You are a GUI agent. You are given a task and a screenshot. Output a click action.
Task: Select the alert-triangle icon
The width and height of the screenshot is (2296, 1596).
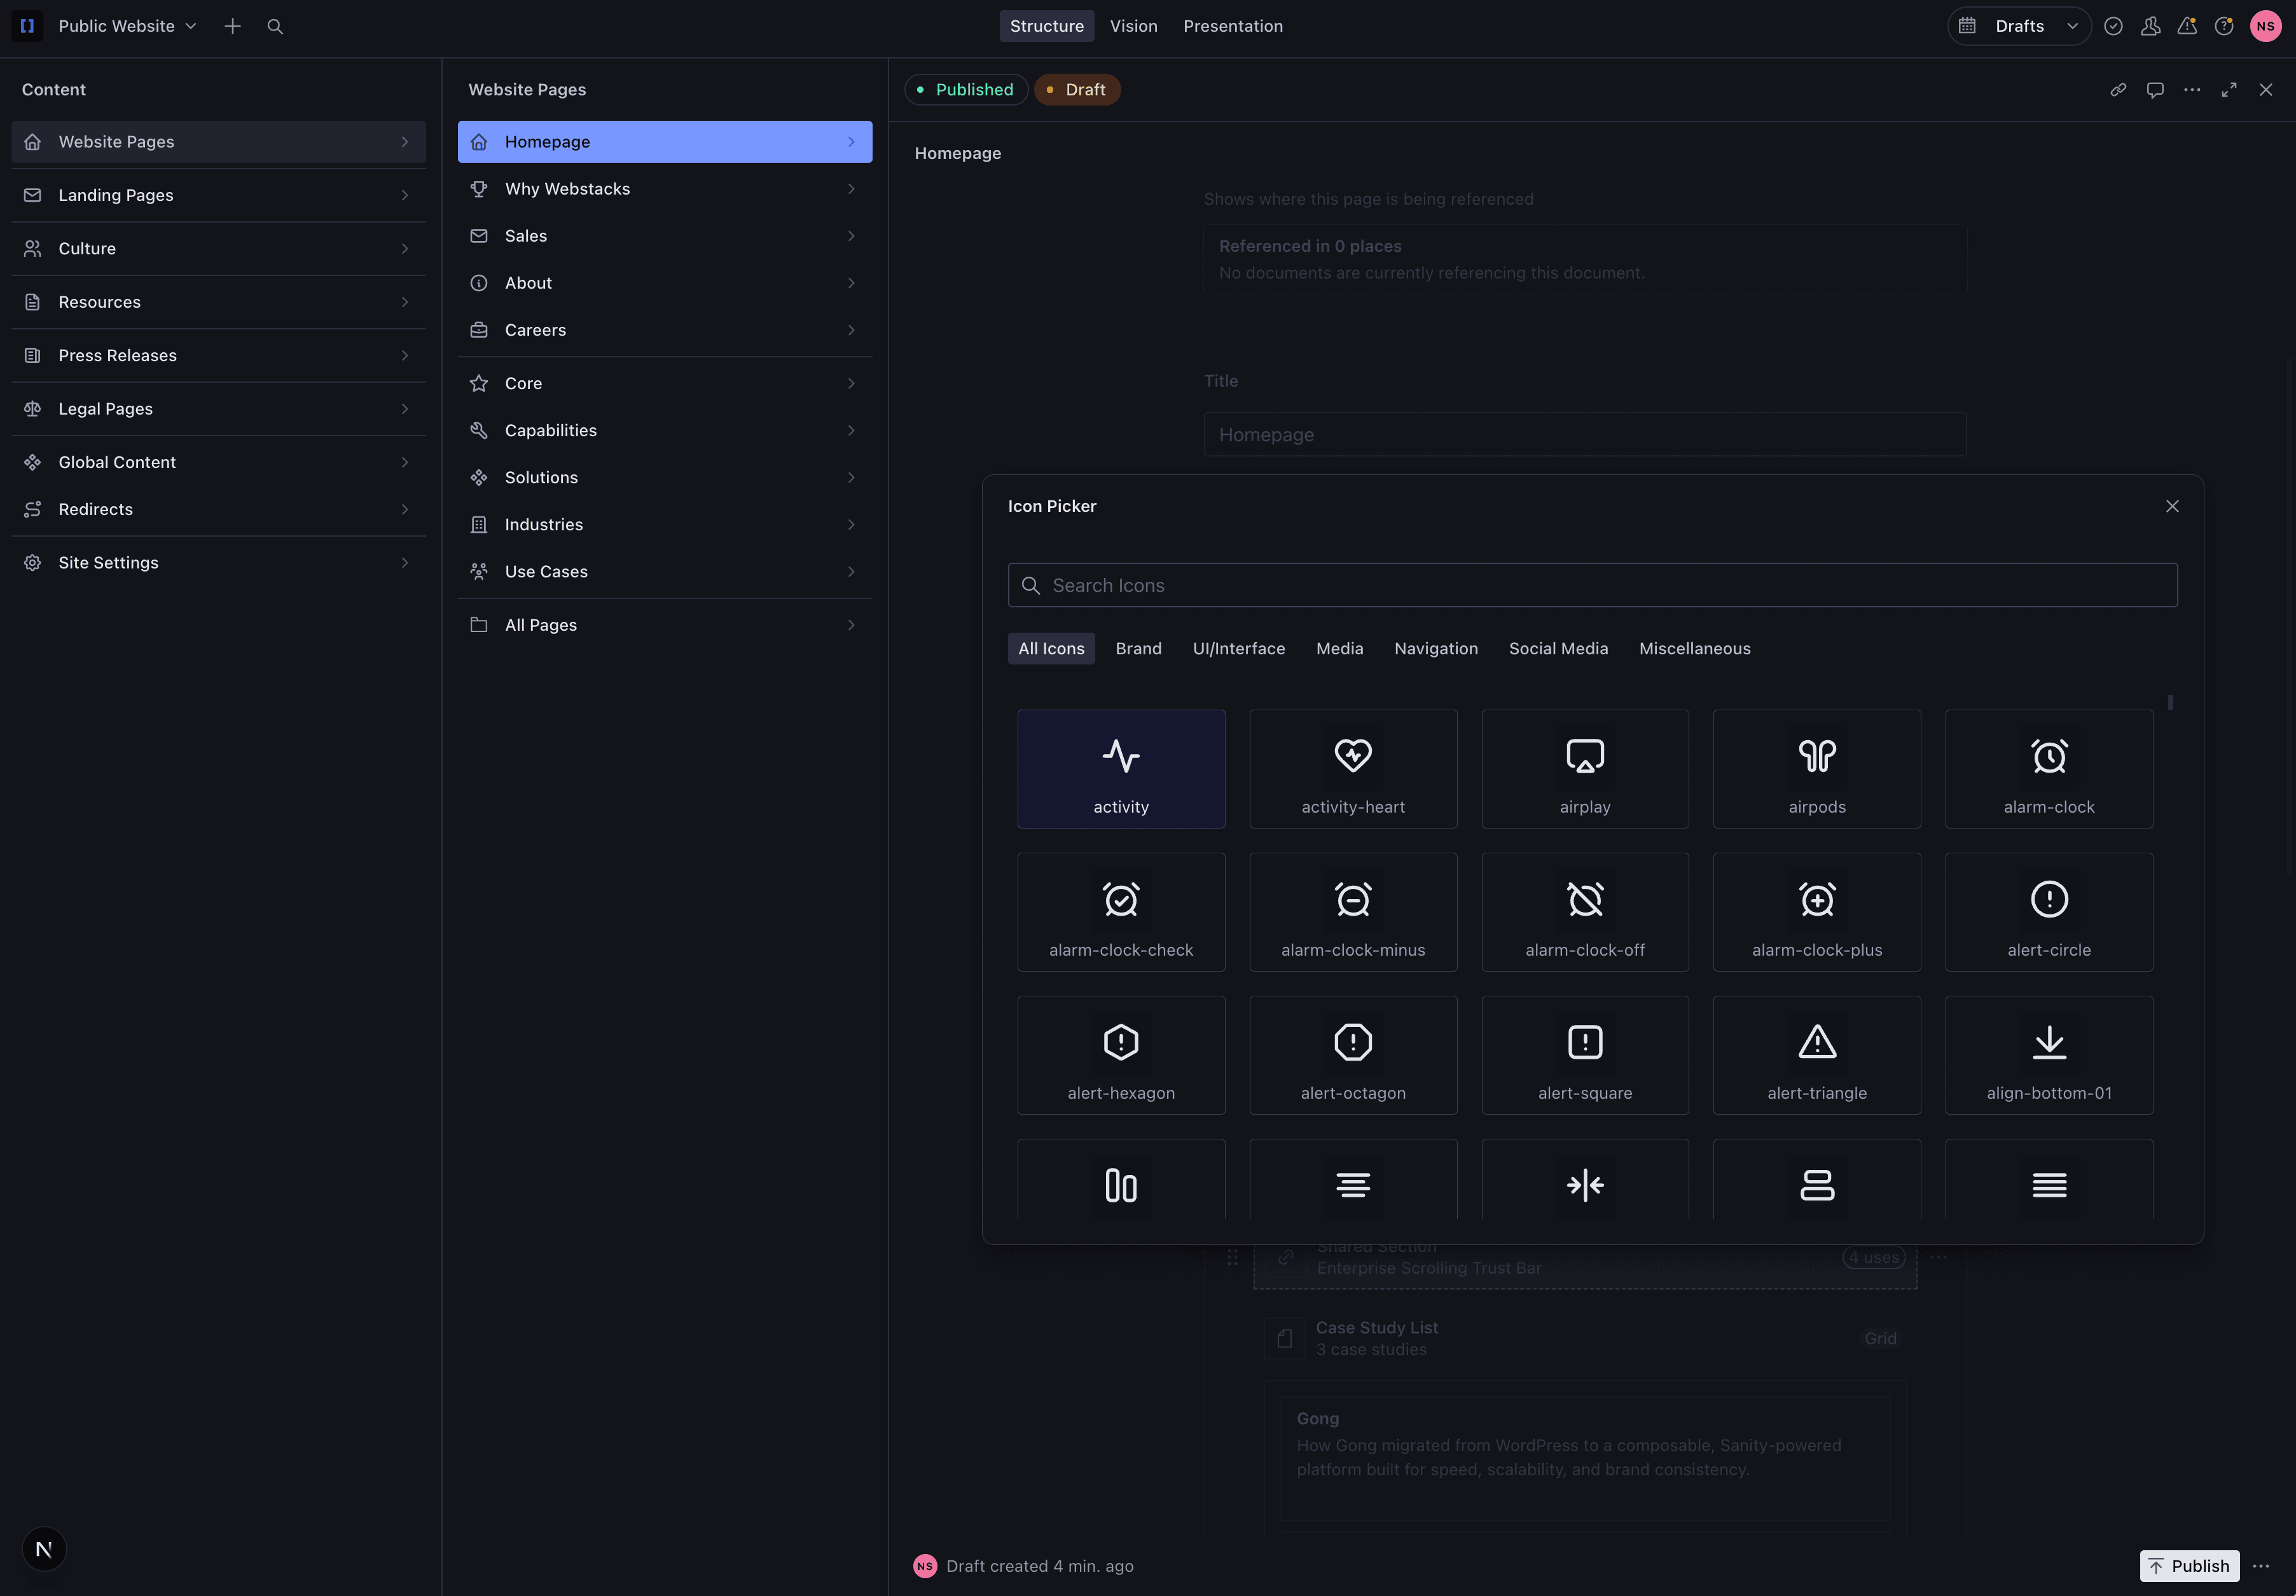tap(1816, 1054)
